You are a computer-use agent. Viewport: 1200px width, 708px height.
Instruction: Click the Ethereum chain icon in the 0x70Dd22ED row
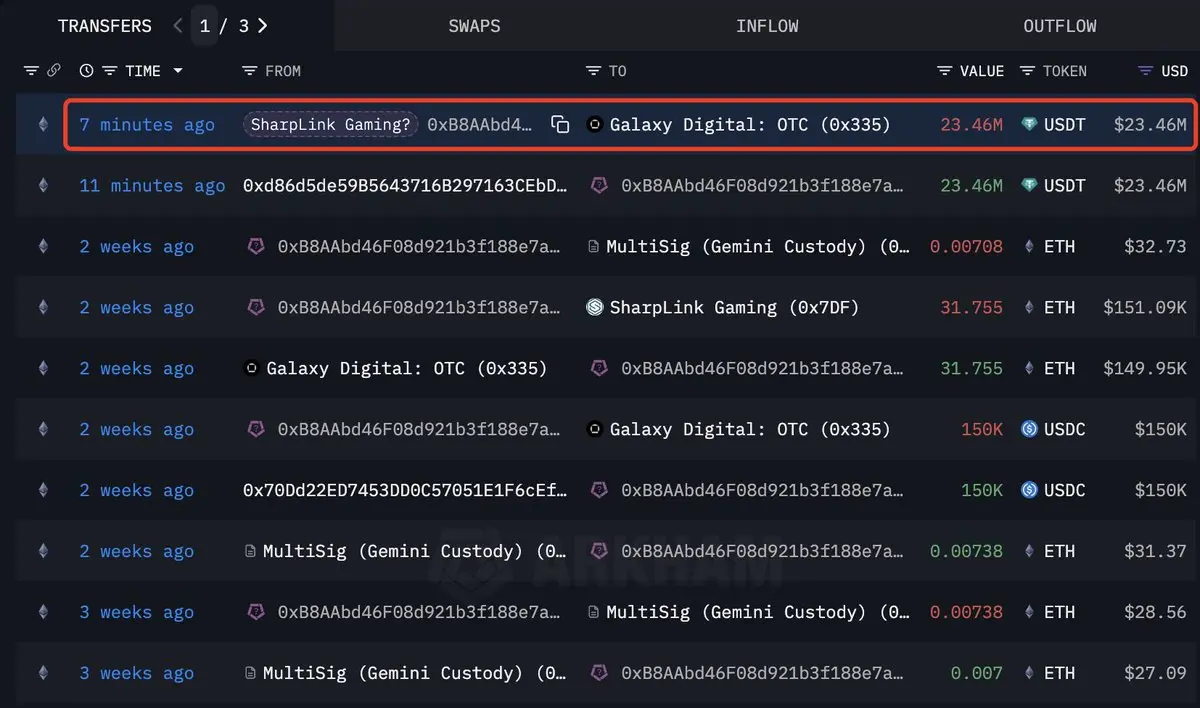tap(42, 491)
